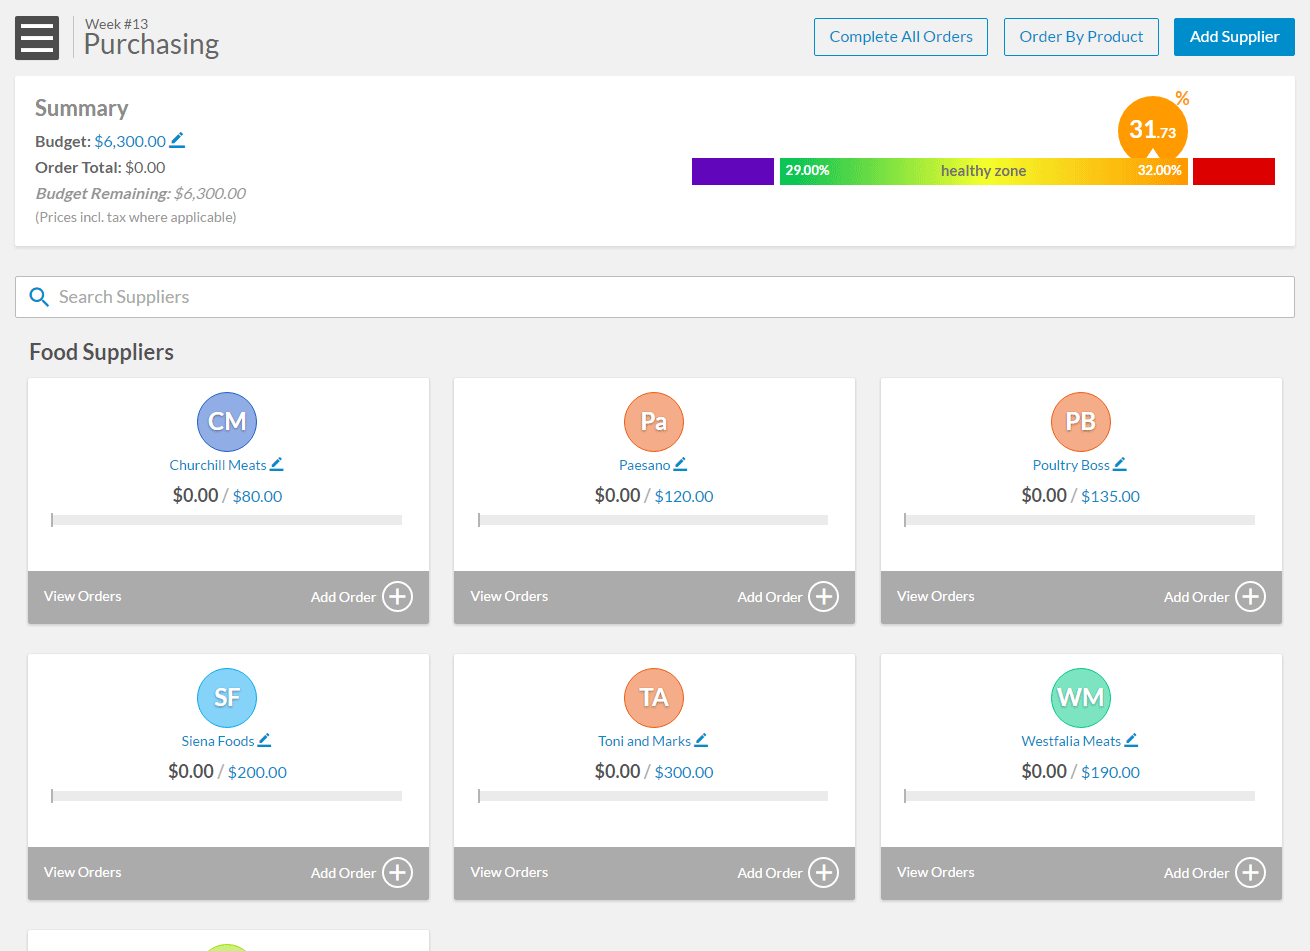
Task: Click the red zone of budget bar
Action: (x=1234, y=171)
